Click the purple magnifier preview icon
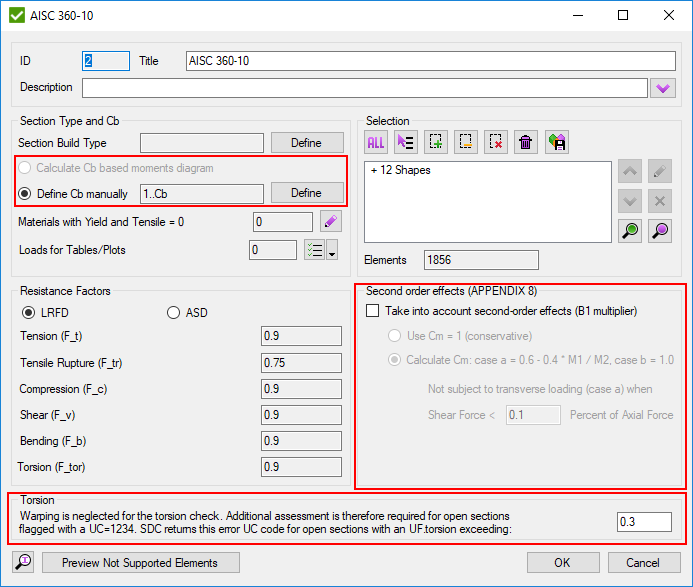Viewport: 693px width, 587px height. 660,231
